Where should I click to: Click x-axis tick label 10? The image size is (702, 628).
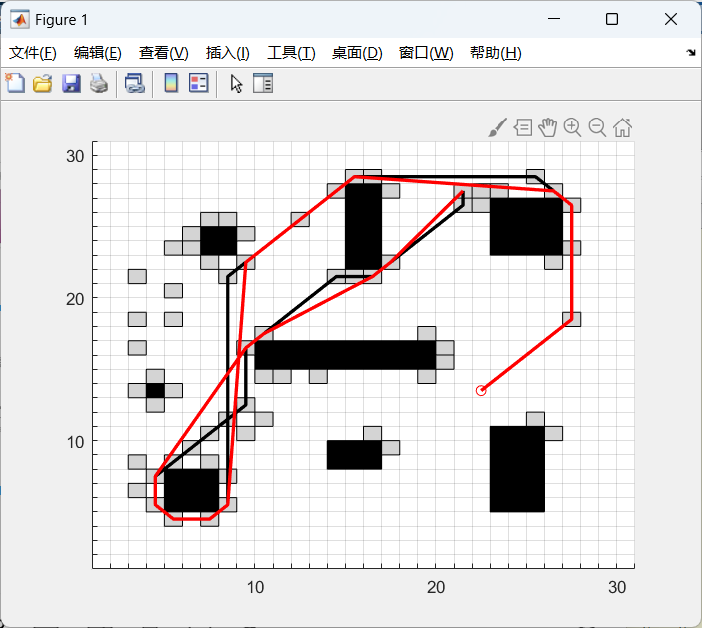pyautogui.click(x=255, y=587)
